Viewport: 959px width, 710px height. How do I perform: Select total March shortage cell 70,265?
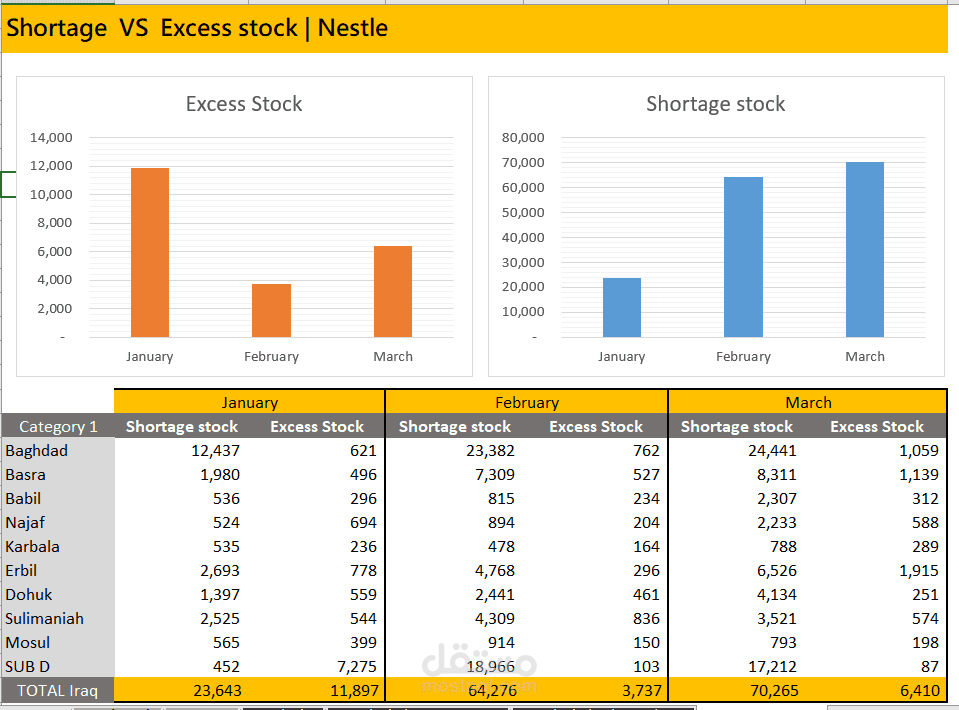pos(771,690)
